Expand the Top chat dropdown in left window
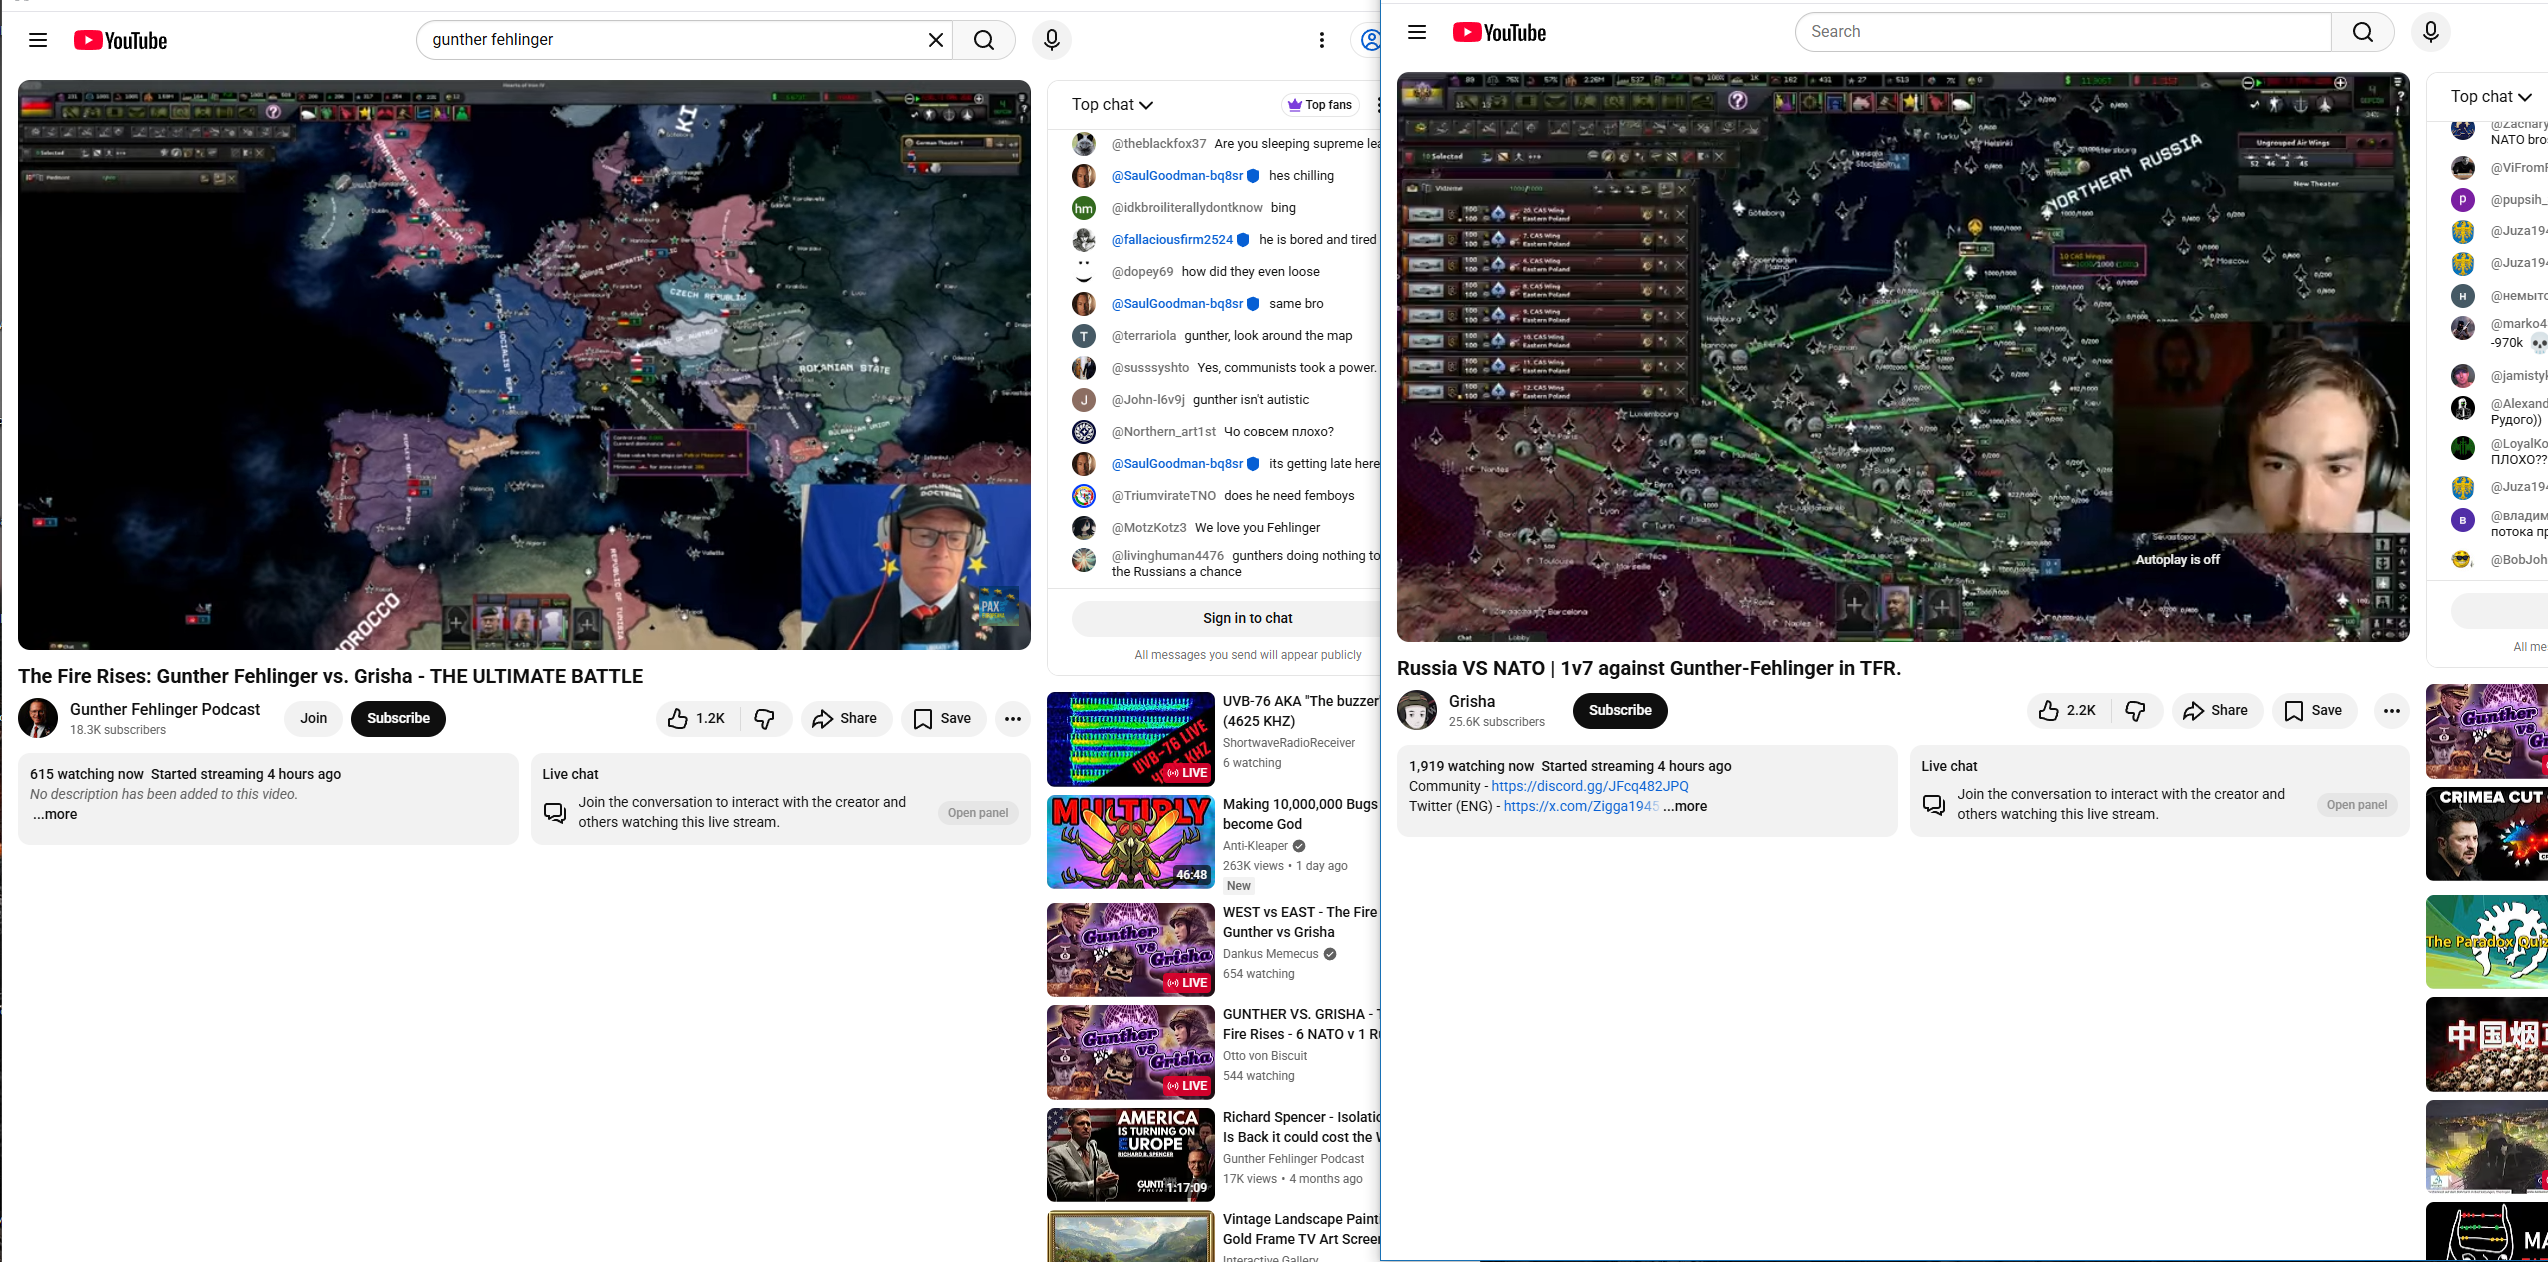 coord(1112,105)
